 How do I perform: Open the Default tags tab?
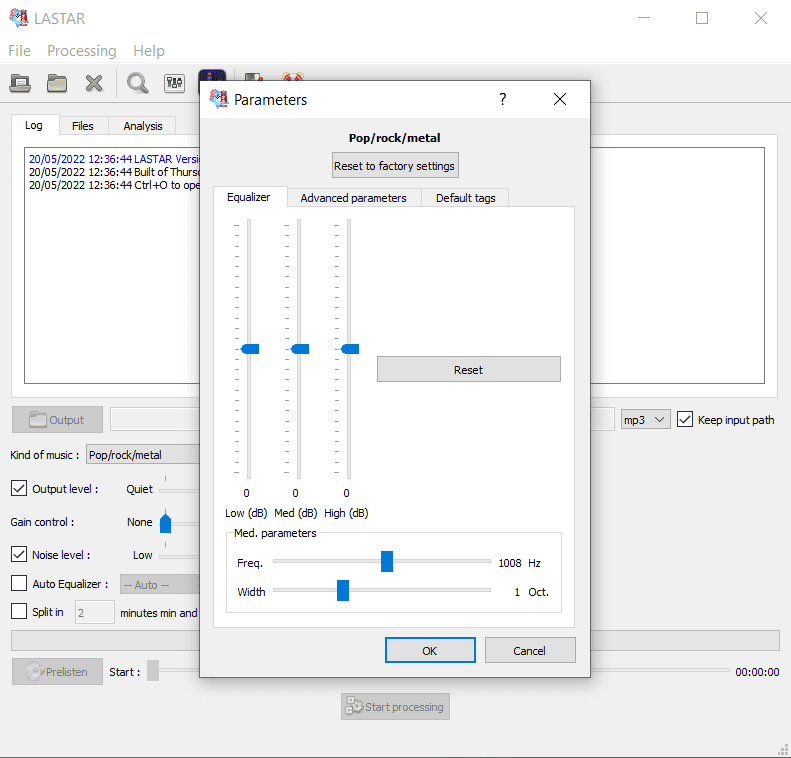coord(465,198)
